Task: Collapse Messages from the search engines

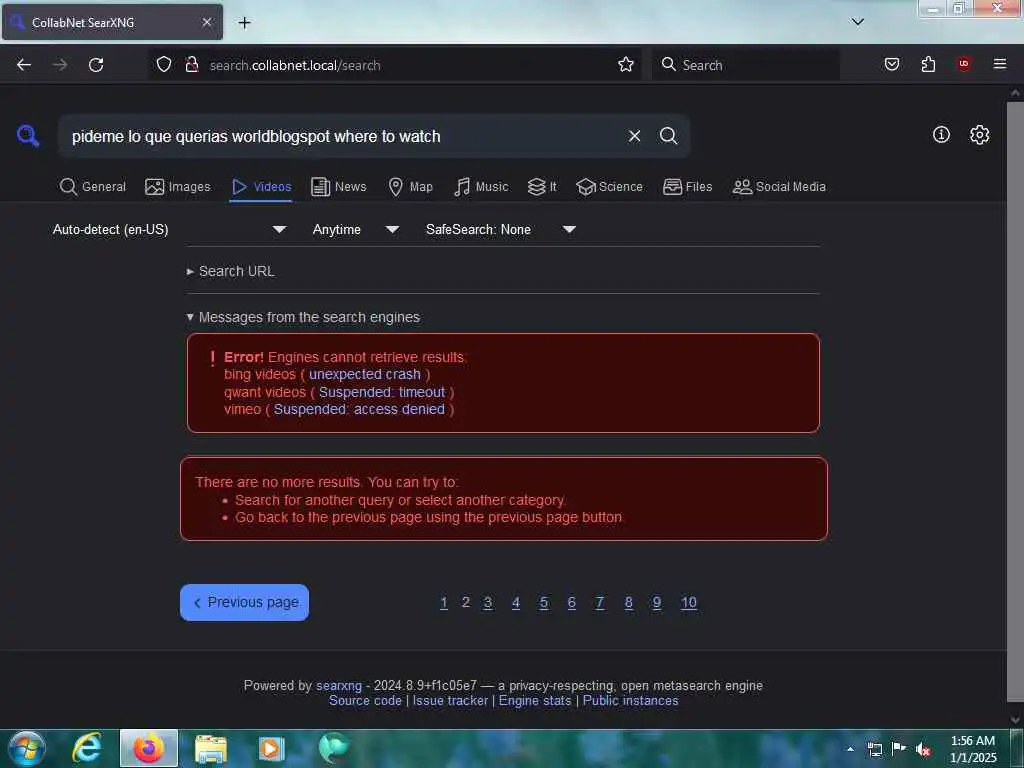Action: pos(303,317)
